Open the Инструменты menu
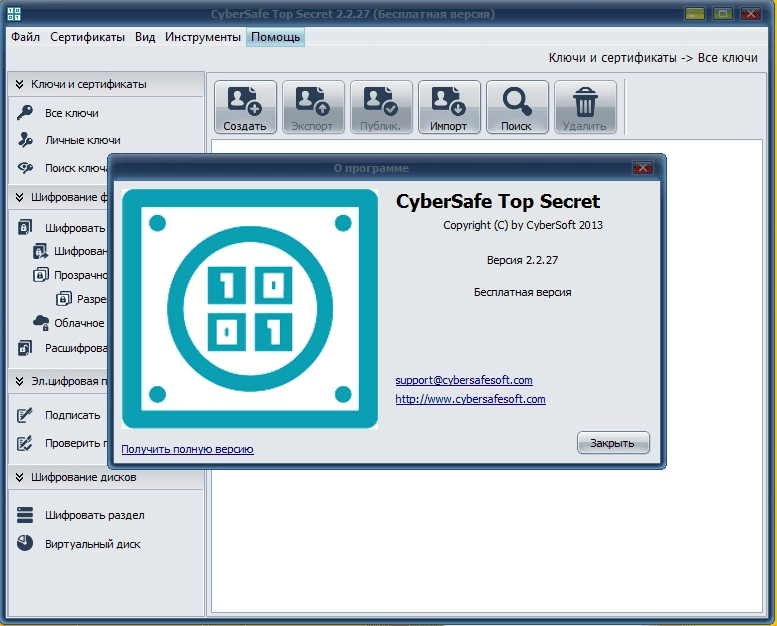 (x=203, y=37)
